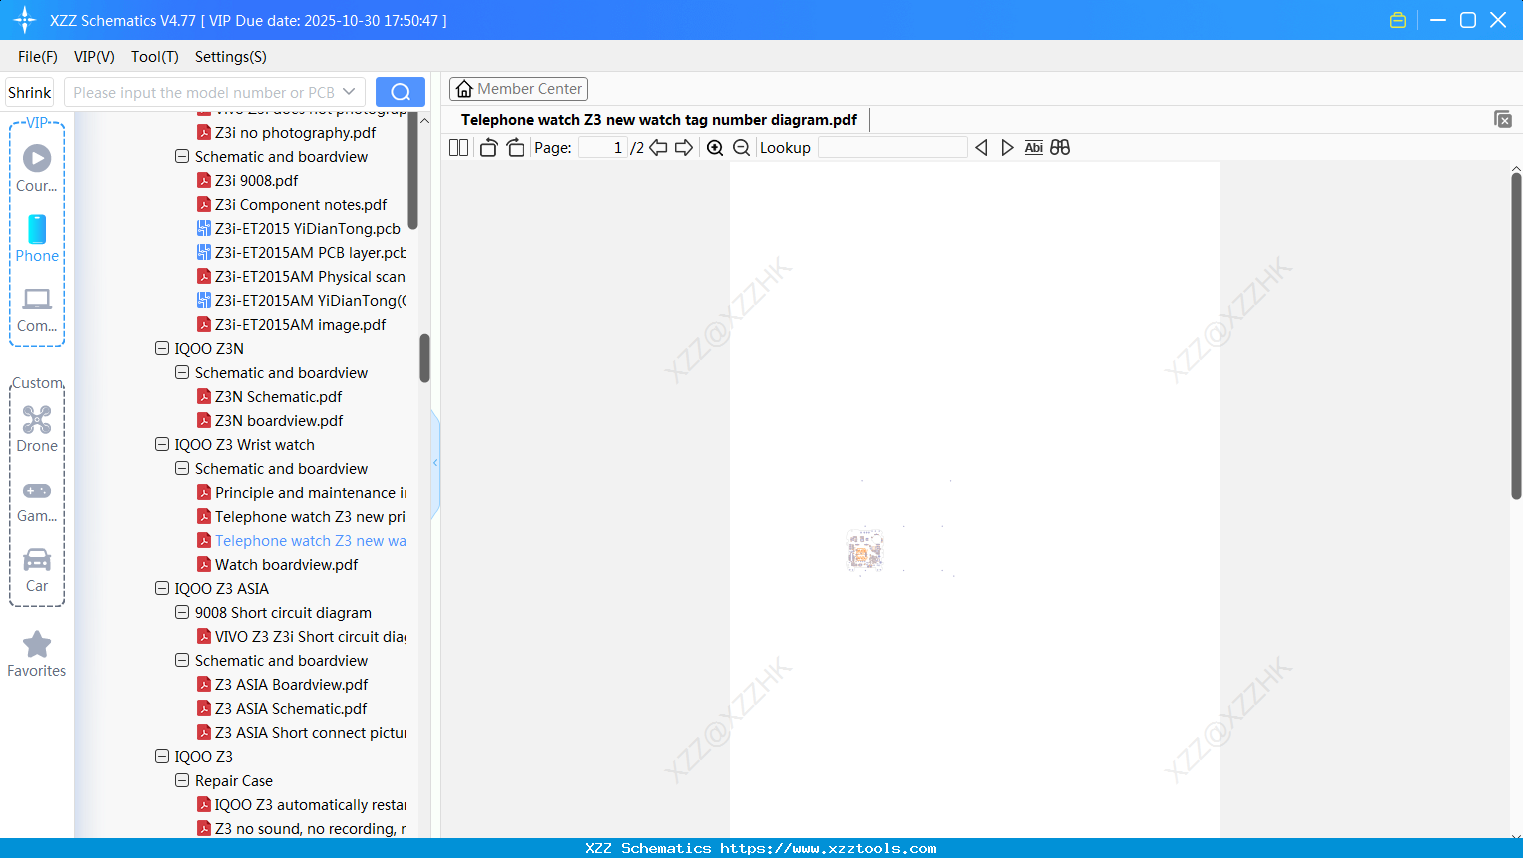Open the VIP(V) menu
Screen dimensions: 1523x858
94,57
